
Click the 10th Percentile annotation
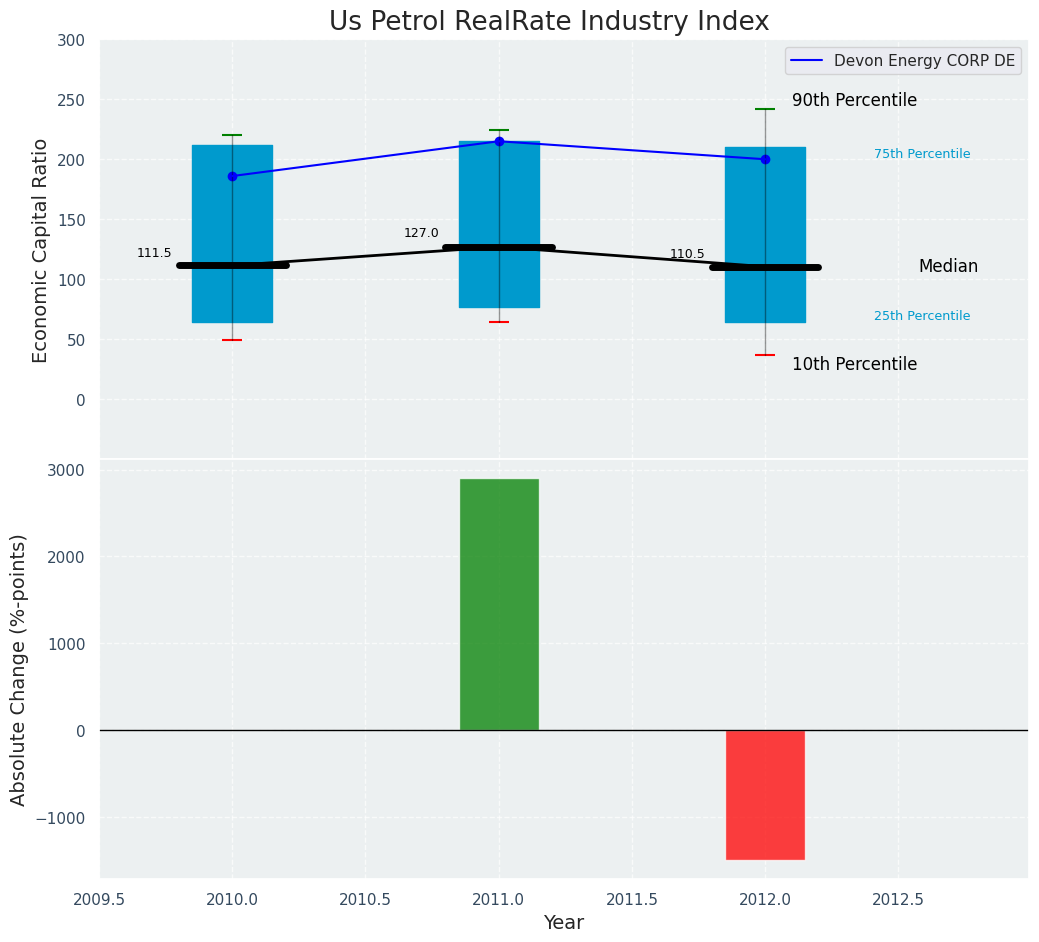click(x=854, y=364)
